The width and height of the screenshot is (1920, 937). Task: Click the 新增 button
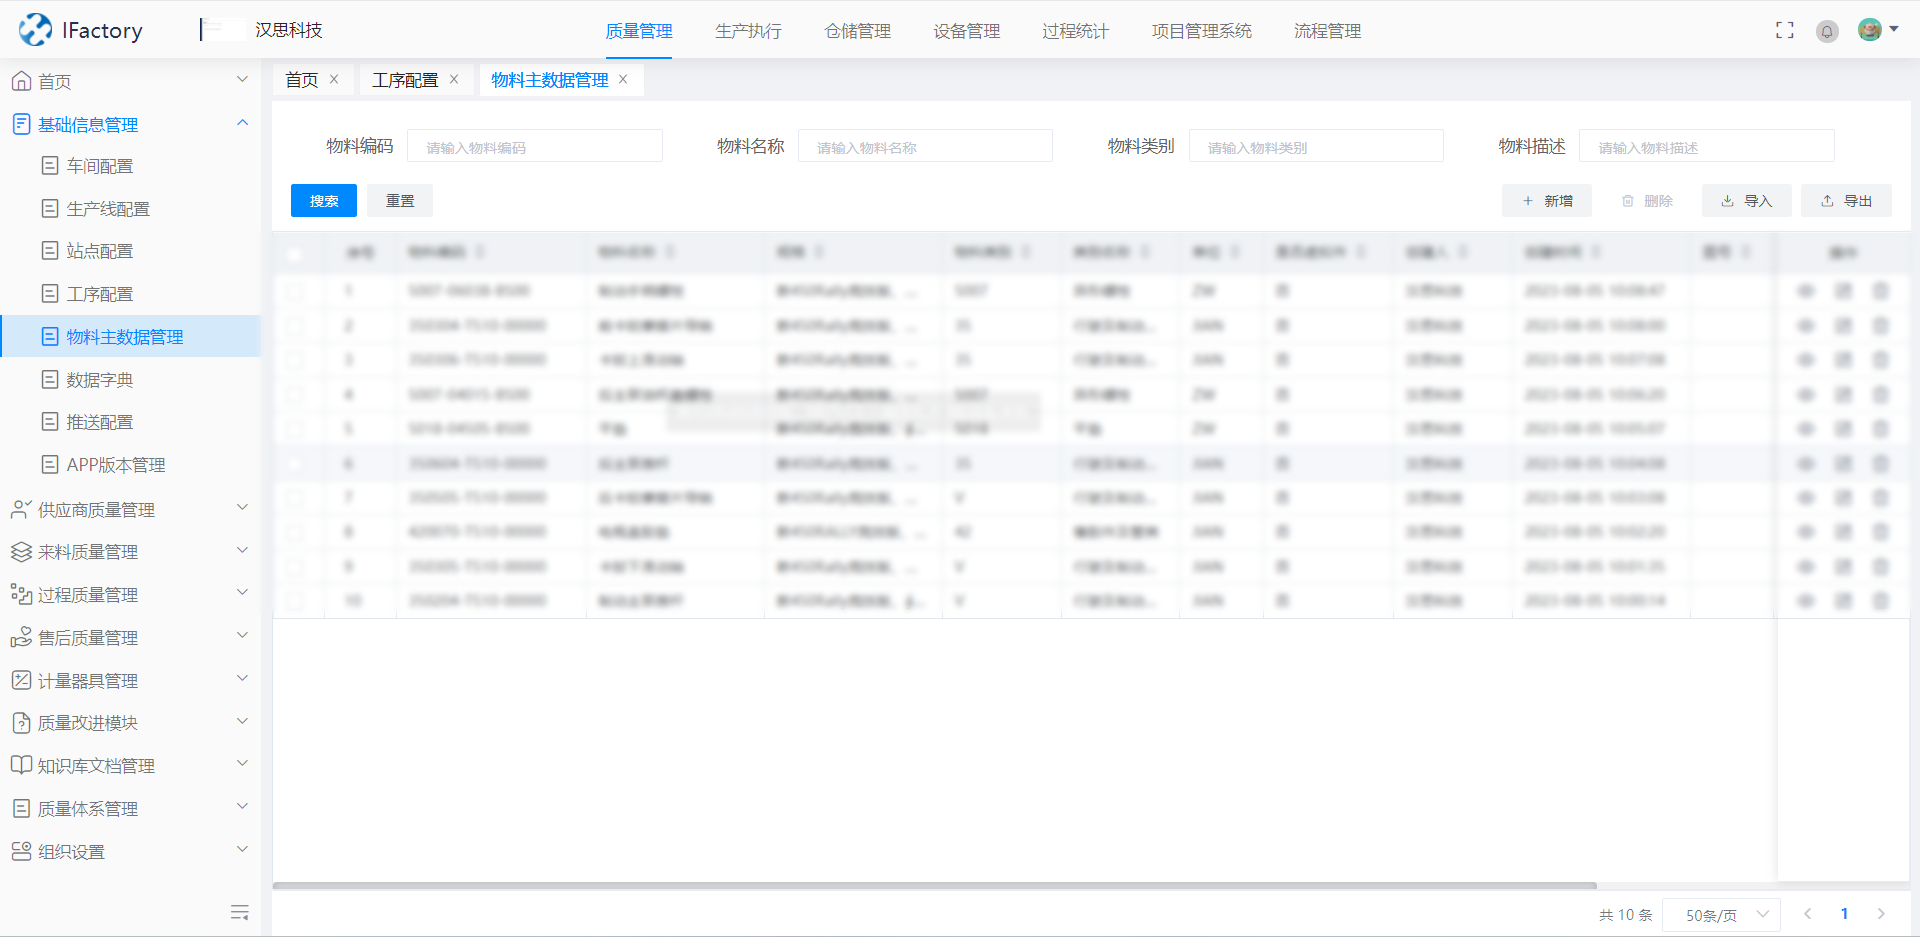(x=1547, y=201)
